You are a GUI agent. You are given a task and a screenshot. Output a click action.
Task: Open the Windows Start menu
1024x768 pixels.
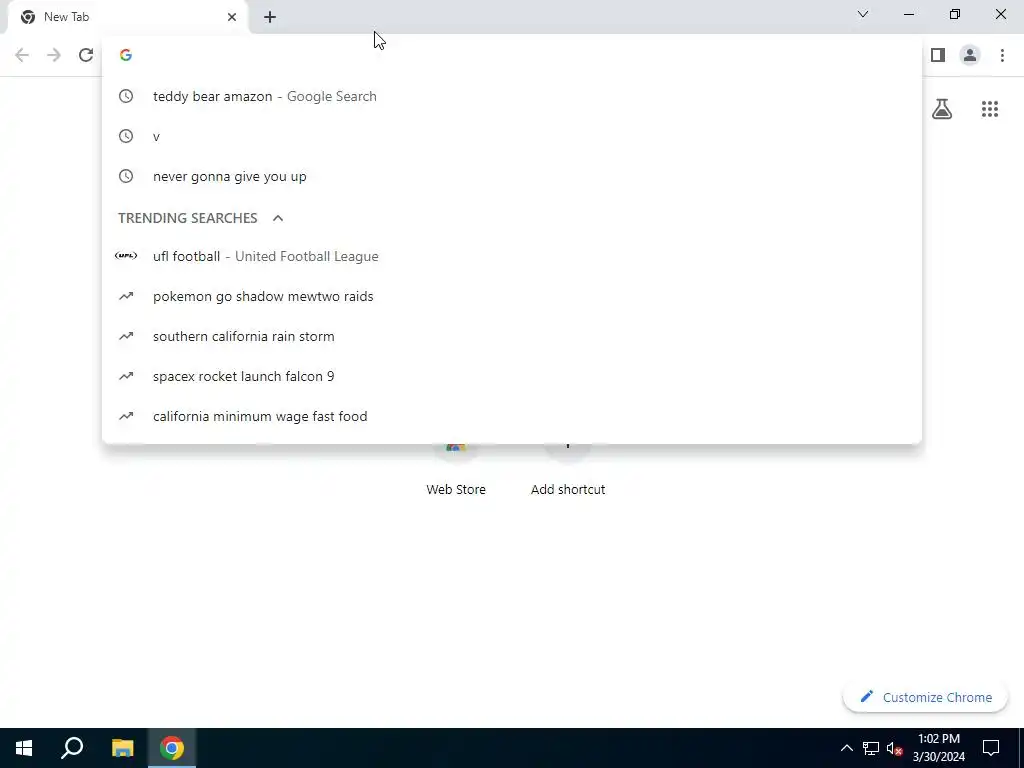click(x=24, y=748)
